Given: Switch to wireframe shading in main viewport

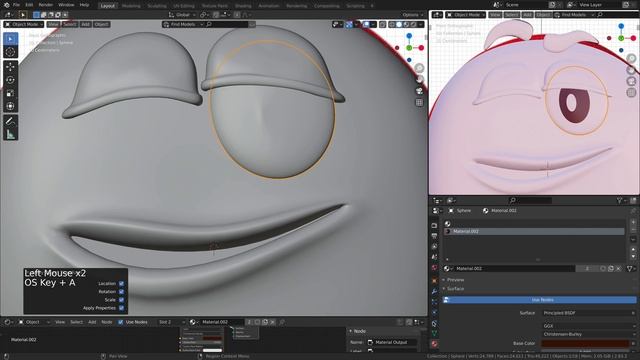Looking at the screenshot, I should [392, 24].
